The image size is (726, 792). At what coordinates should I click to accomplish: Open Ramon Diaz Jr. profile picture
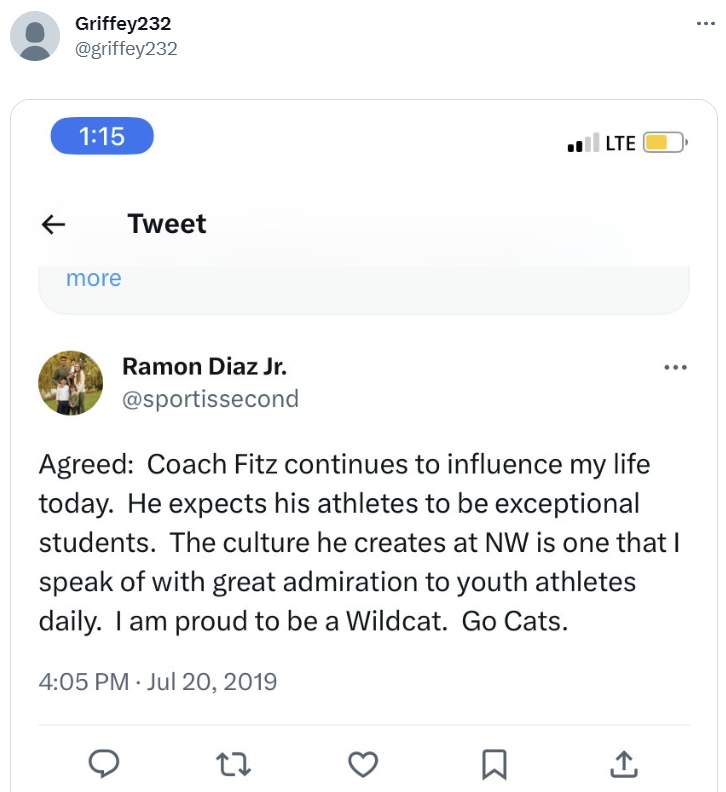coord(71,383)
